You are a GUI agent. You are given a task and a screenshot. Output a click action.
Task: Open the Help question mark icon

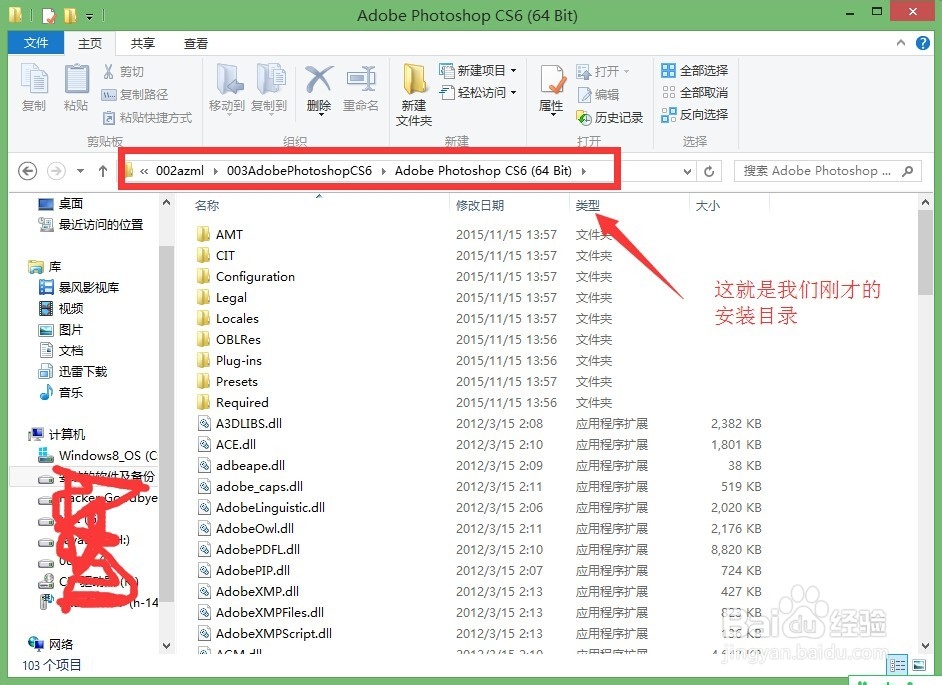click(923, 43)
